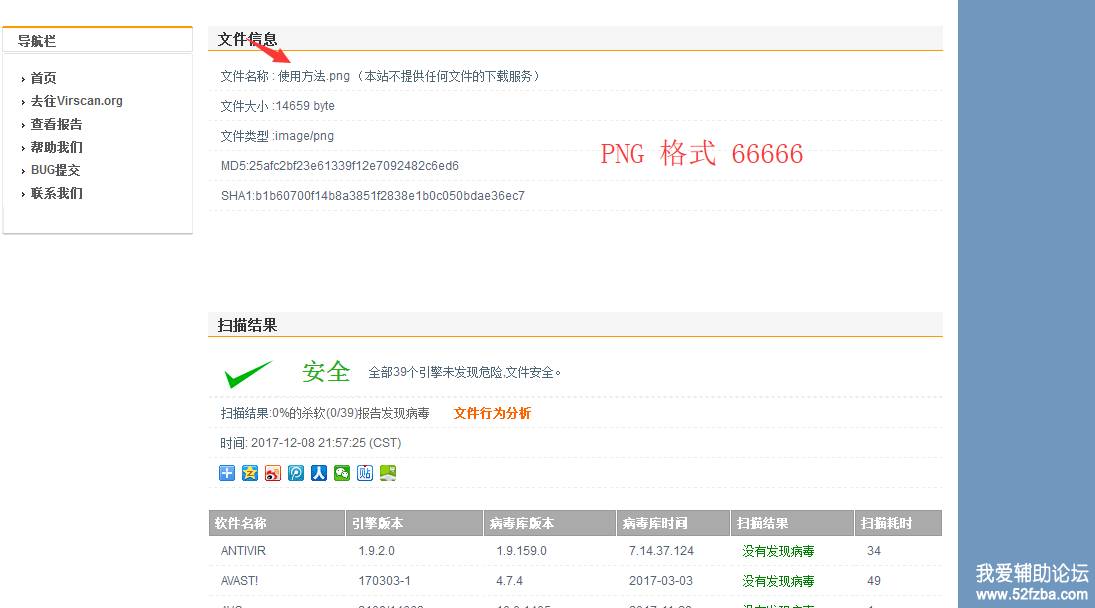1095x608 pixels.
Task: Open the more share options plus icon
Action: 227,473
